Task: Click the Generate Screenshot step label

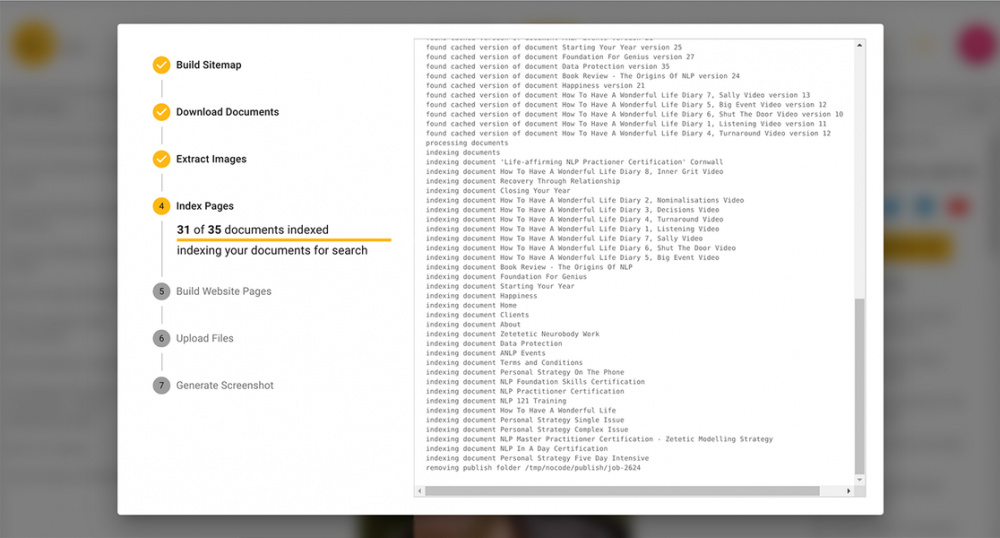Action: [x=224, y=385]
